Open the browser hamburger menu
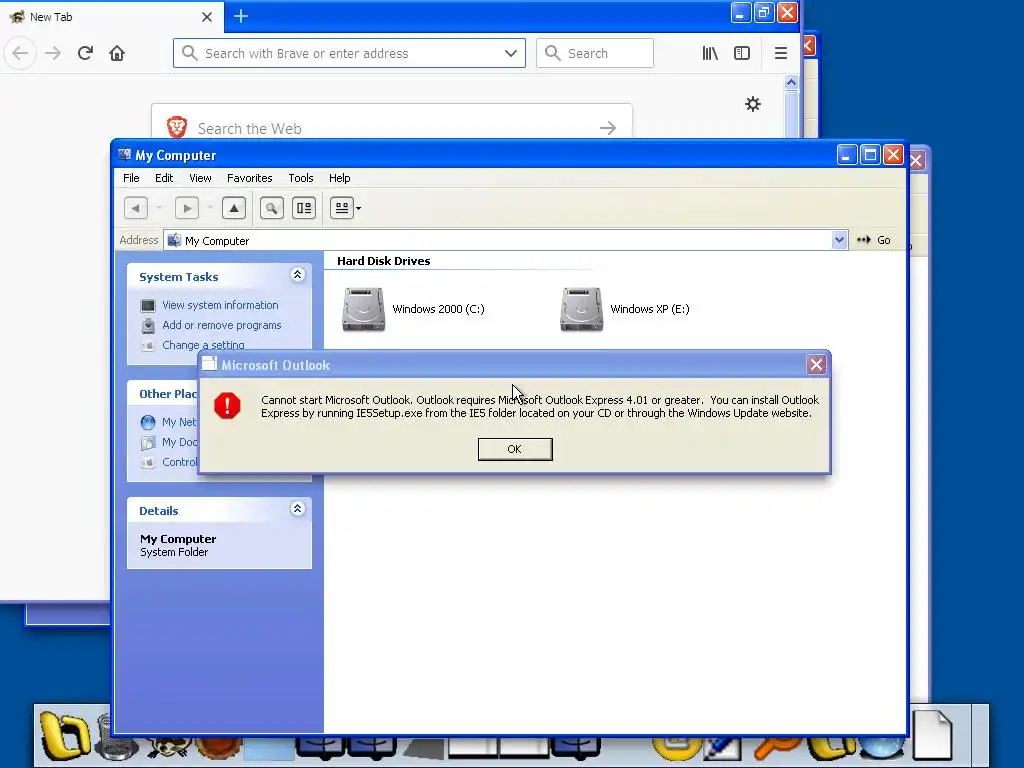Image resolution: width=1024 pixels, height=768 pixels. (x=780, y=53)
